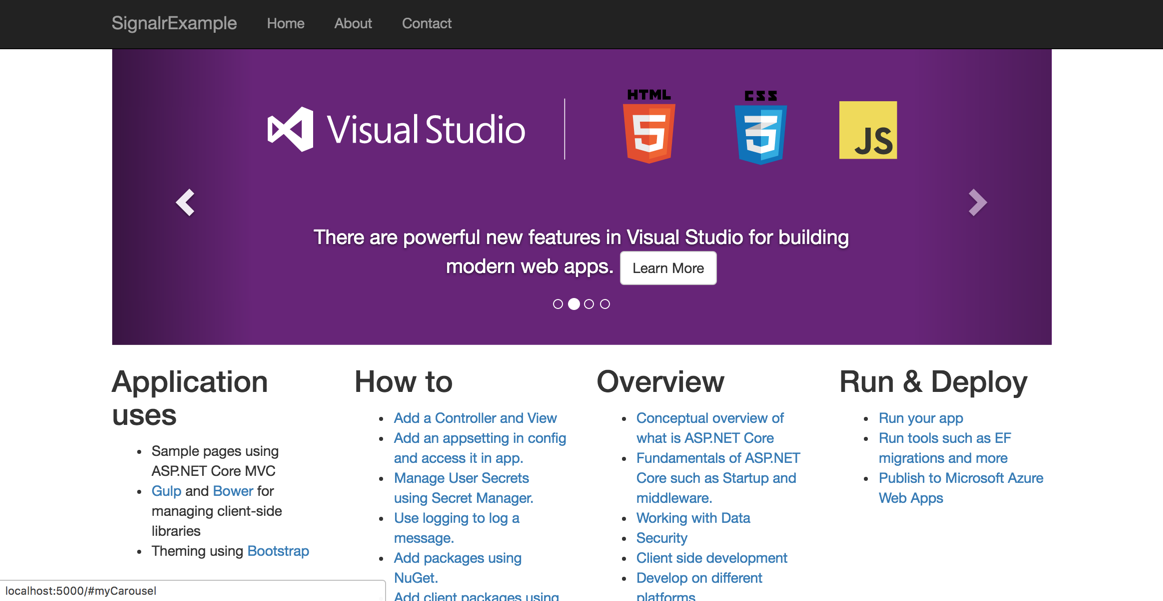This screenshot has width=1163, height=601.
Task: Open Fundamentals of ASP.NET Core link
Action: point(718,479)
